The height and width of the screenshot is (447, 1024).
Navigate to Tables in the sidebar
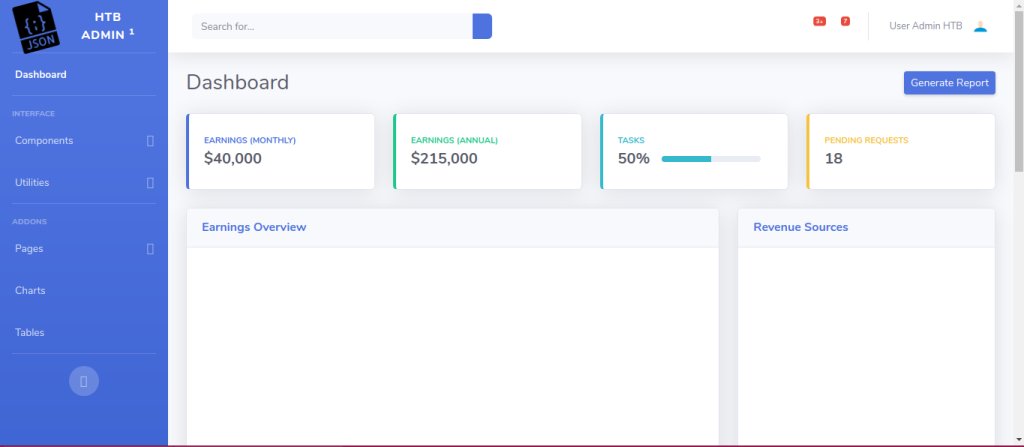click(x=30, y=333)
